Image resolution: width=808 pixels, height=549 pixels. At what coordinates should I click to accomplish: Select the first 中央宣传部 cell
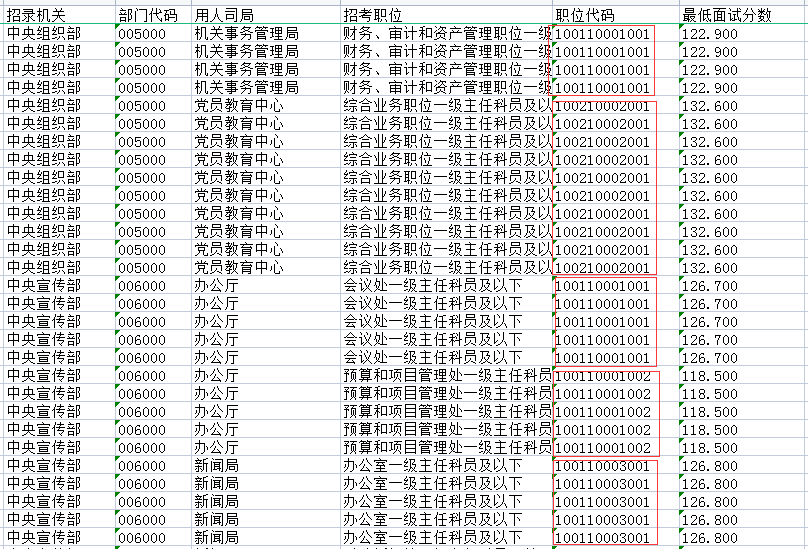(59, 286)
